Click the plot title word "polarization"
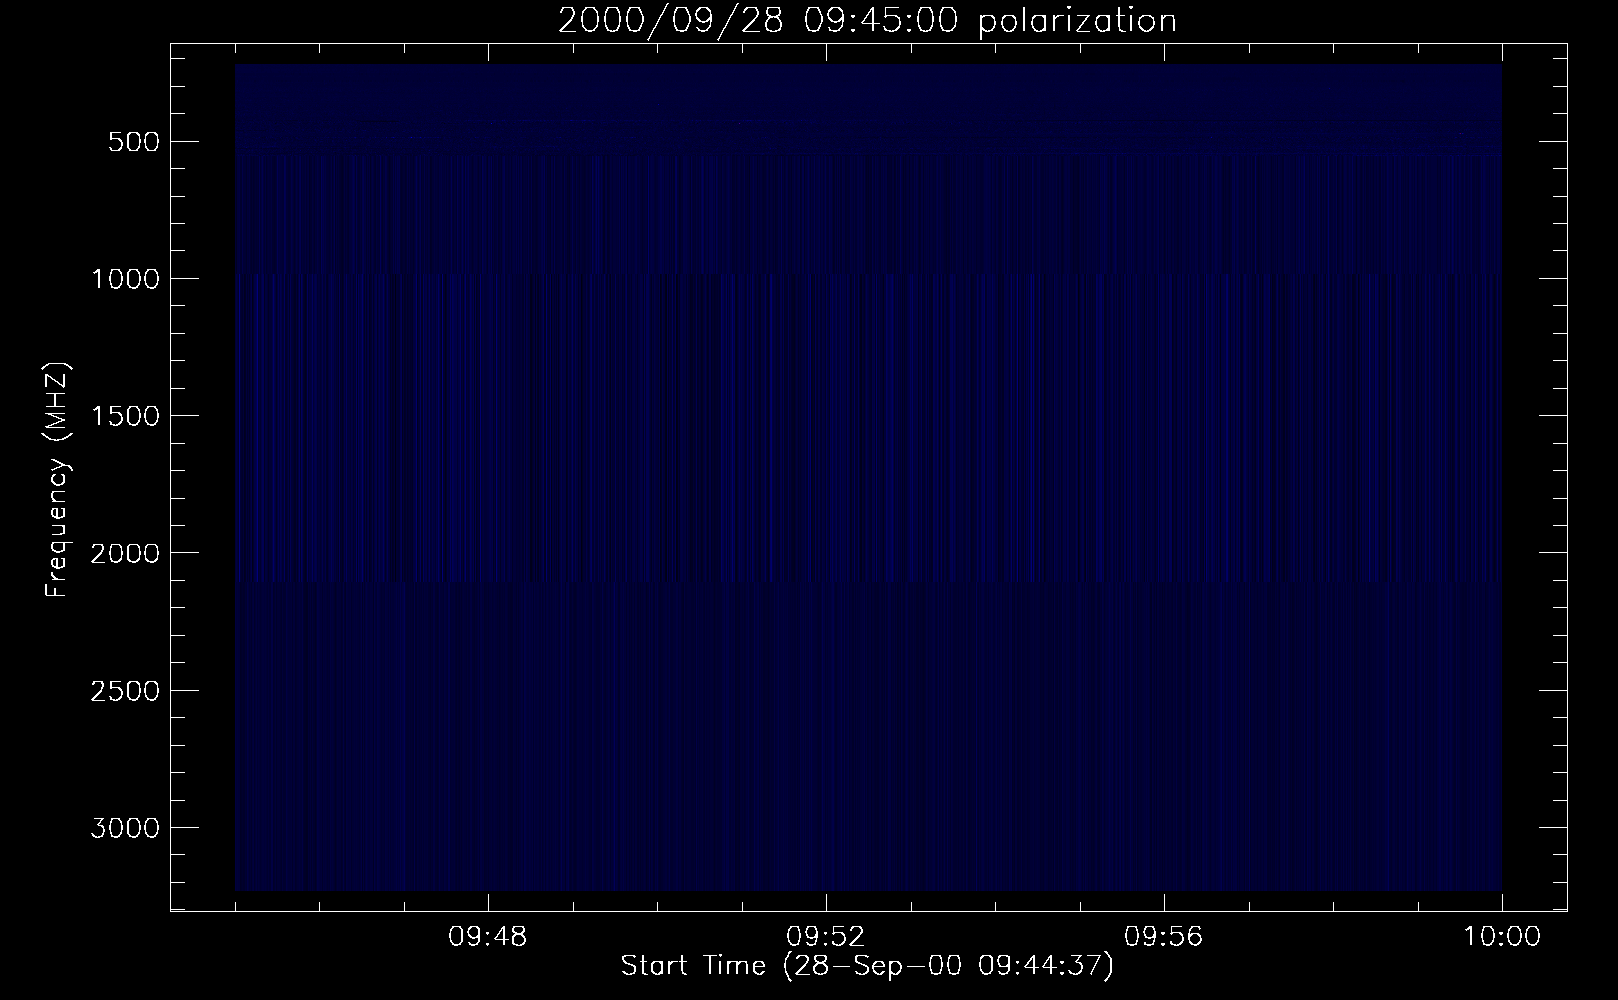This screenshot has height=1000, width=1618. pyautogui.click(x=1077, y=21)
